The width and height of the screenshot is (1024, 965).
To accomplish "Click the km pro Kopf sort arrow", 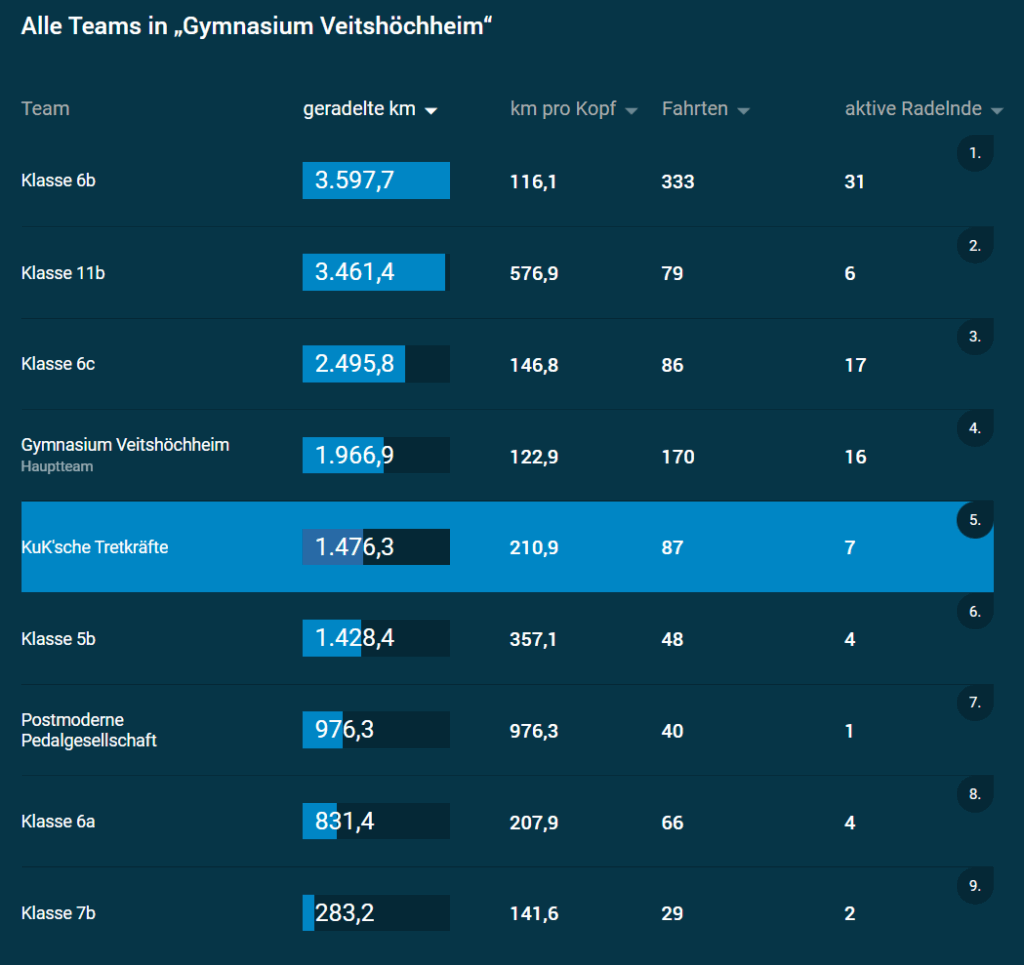I will (x=631, y=111).
